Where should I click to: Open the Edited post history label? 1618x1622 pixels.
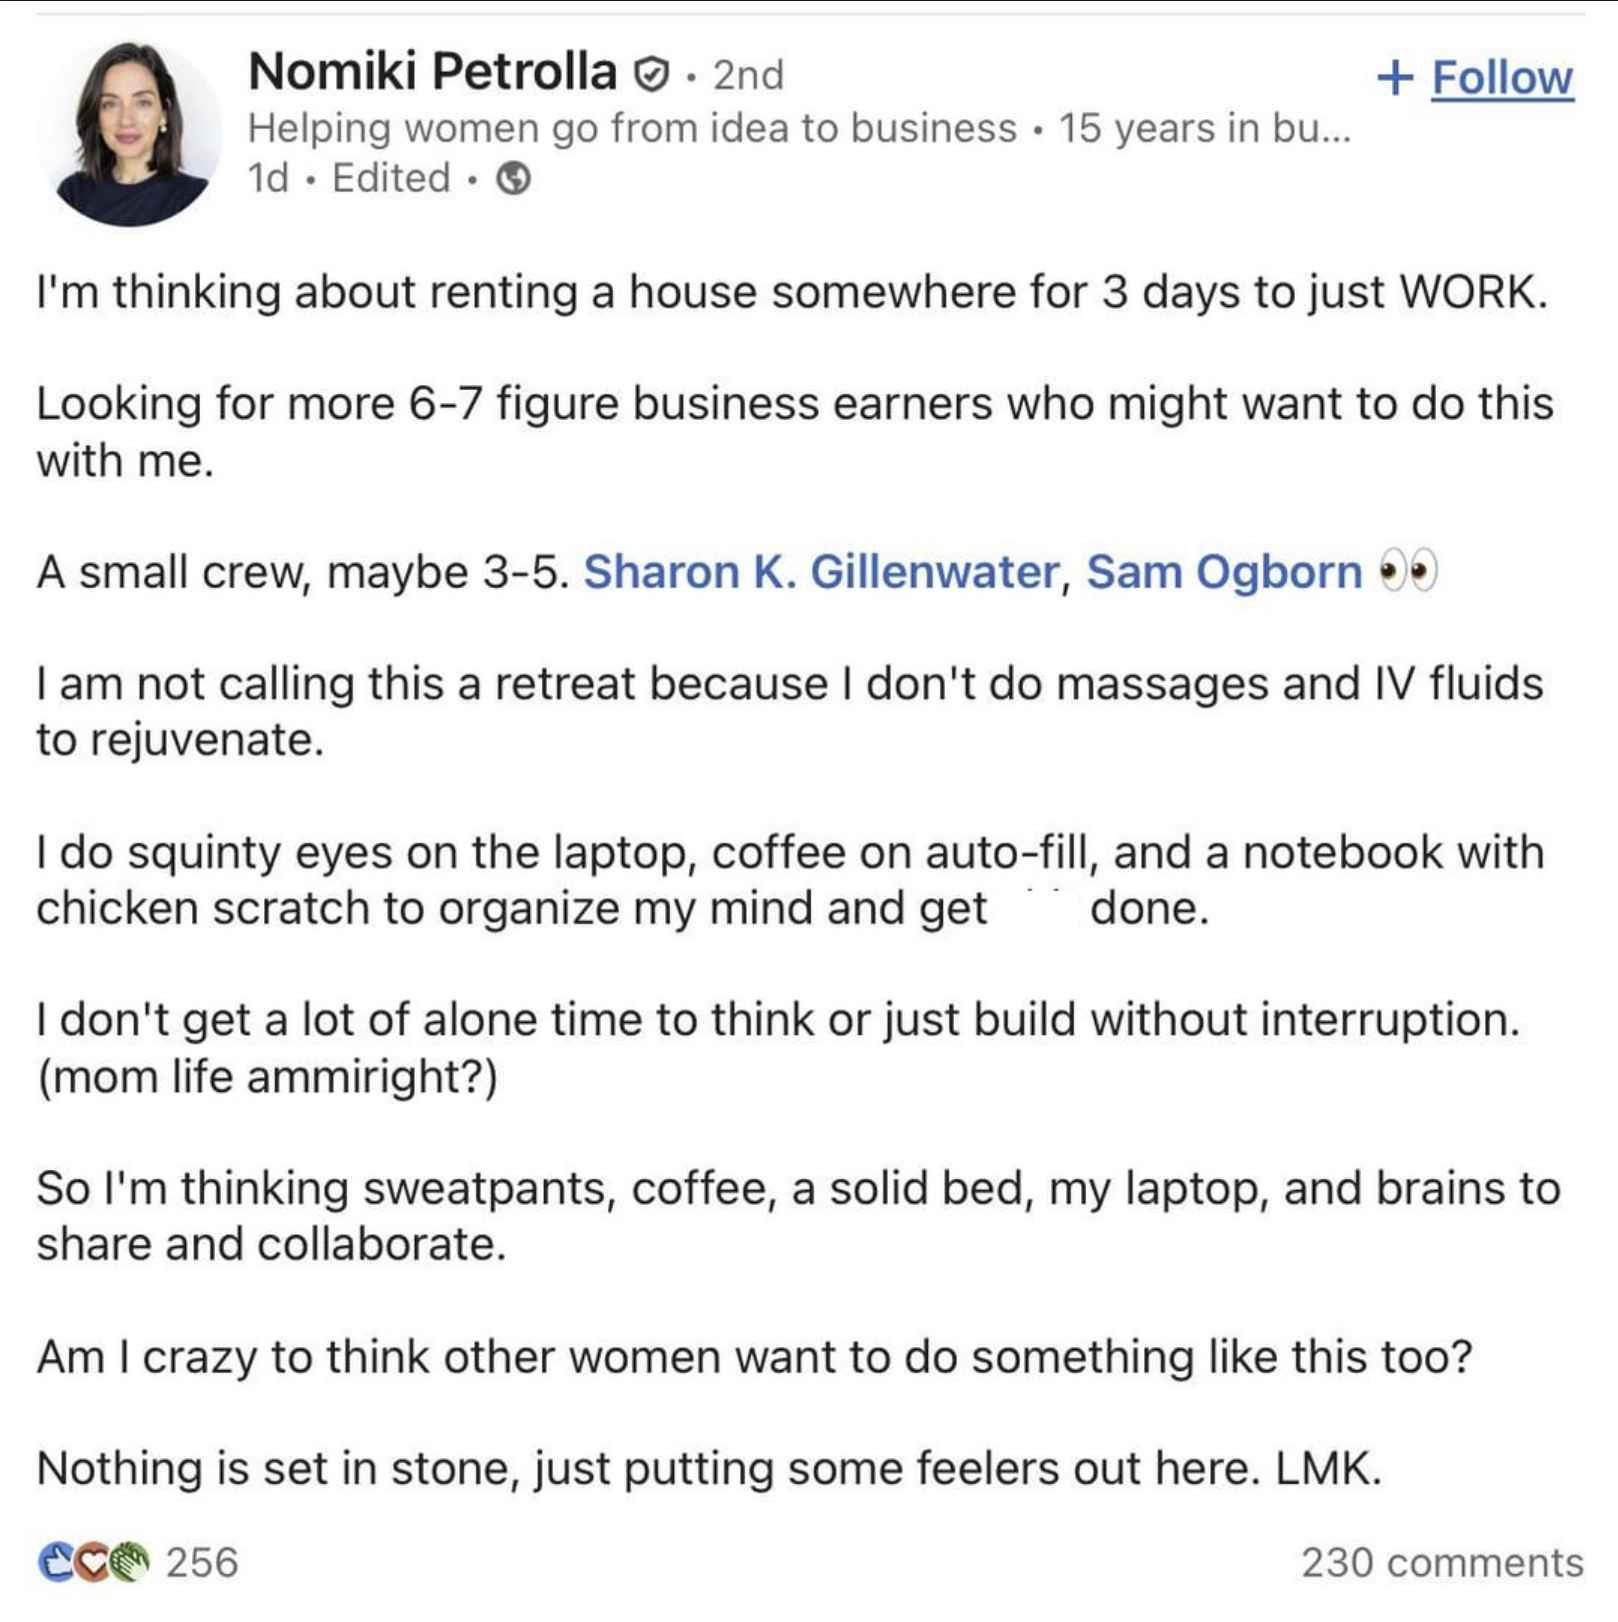pyautogui.click(x=391, y=178)
